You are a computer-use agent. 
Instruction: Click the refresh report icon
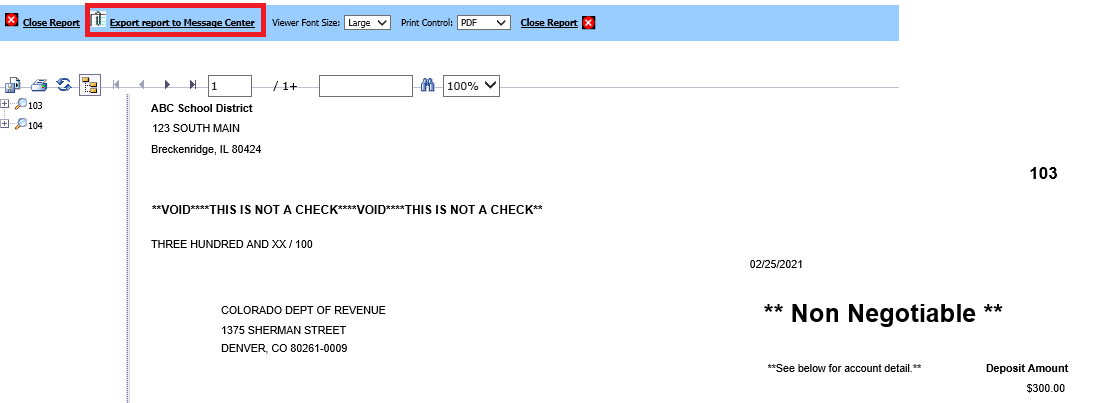coord(63,86)
